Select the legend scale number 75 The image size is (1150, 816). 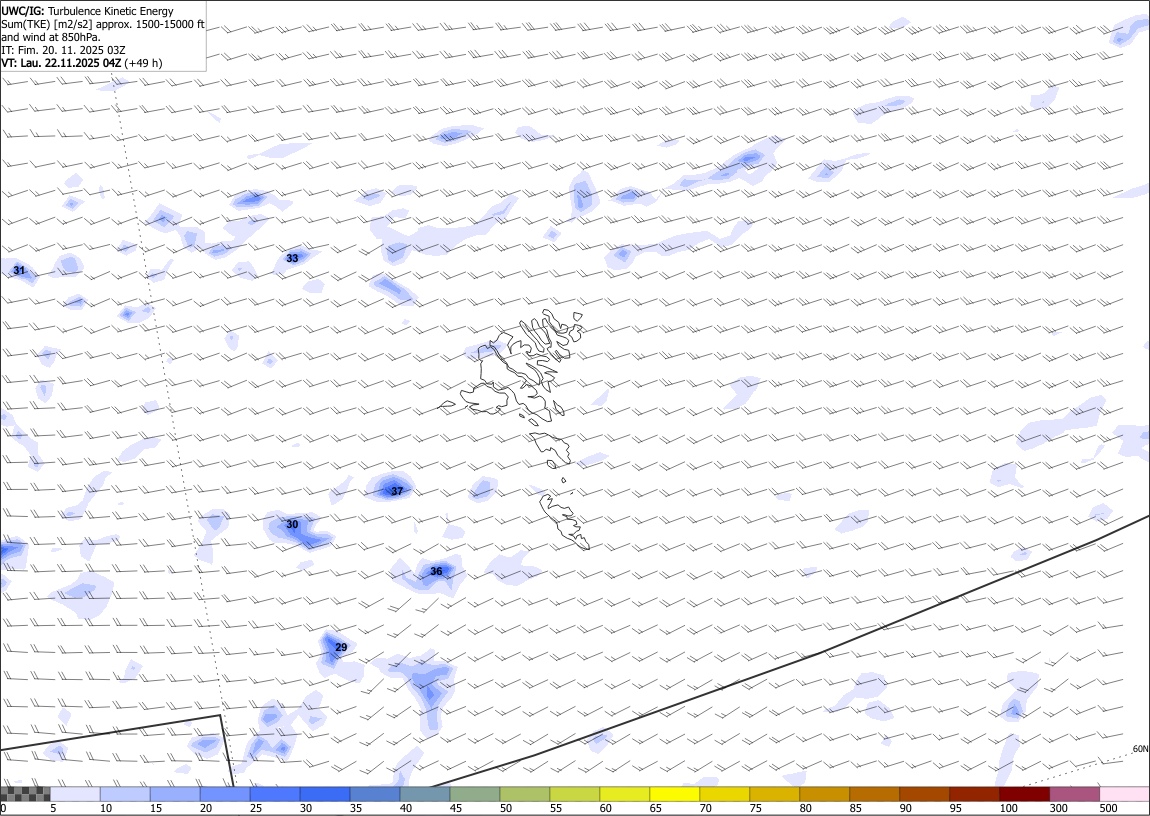click(755, 808)
